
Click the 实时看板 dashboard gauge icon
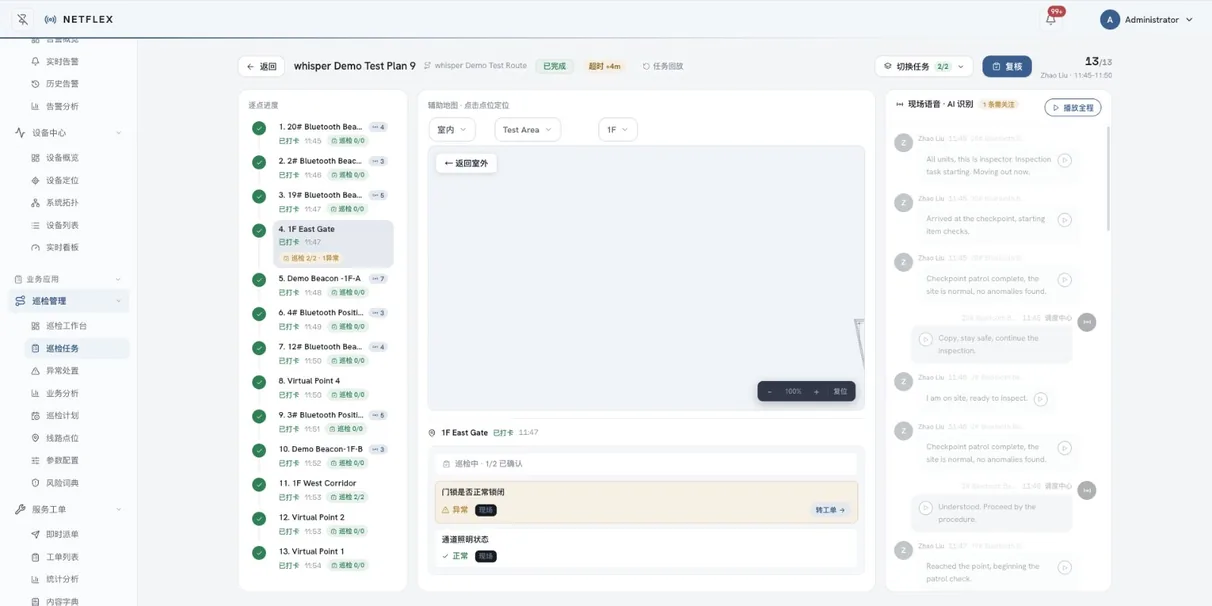(x=35, y=247)
